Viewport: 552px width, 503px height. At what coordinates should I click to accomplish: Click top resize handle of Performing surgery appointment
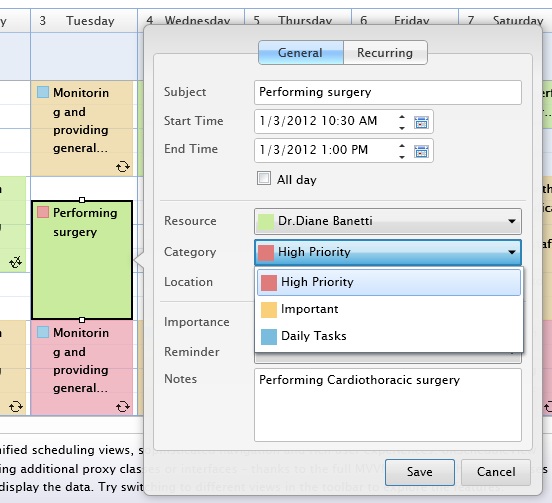[82, 200]
